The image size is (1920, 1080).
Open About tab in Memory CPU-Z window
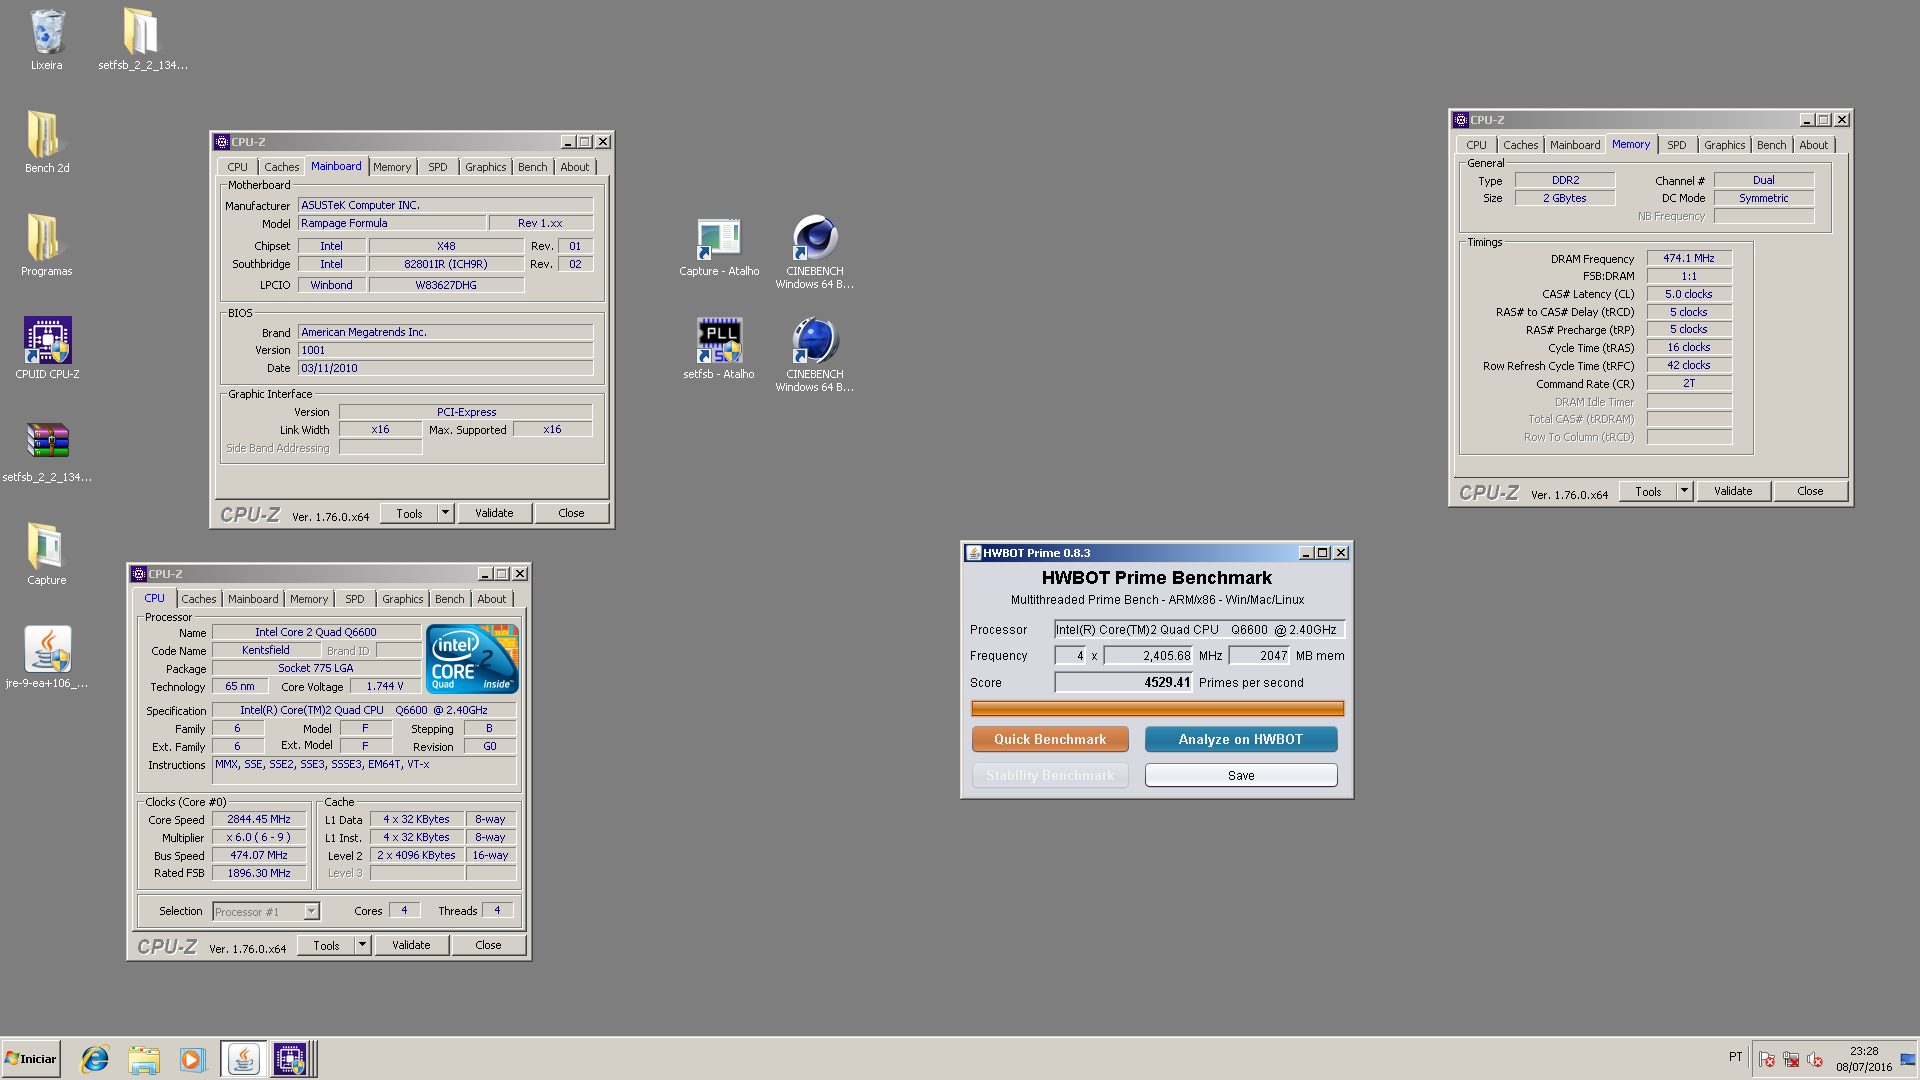[x=1813, y=145]
